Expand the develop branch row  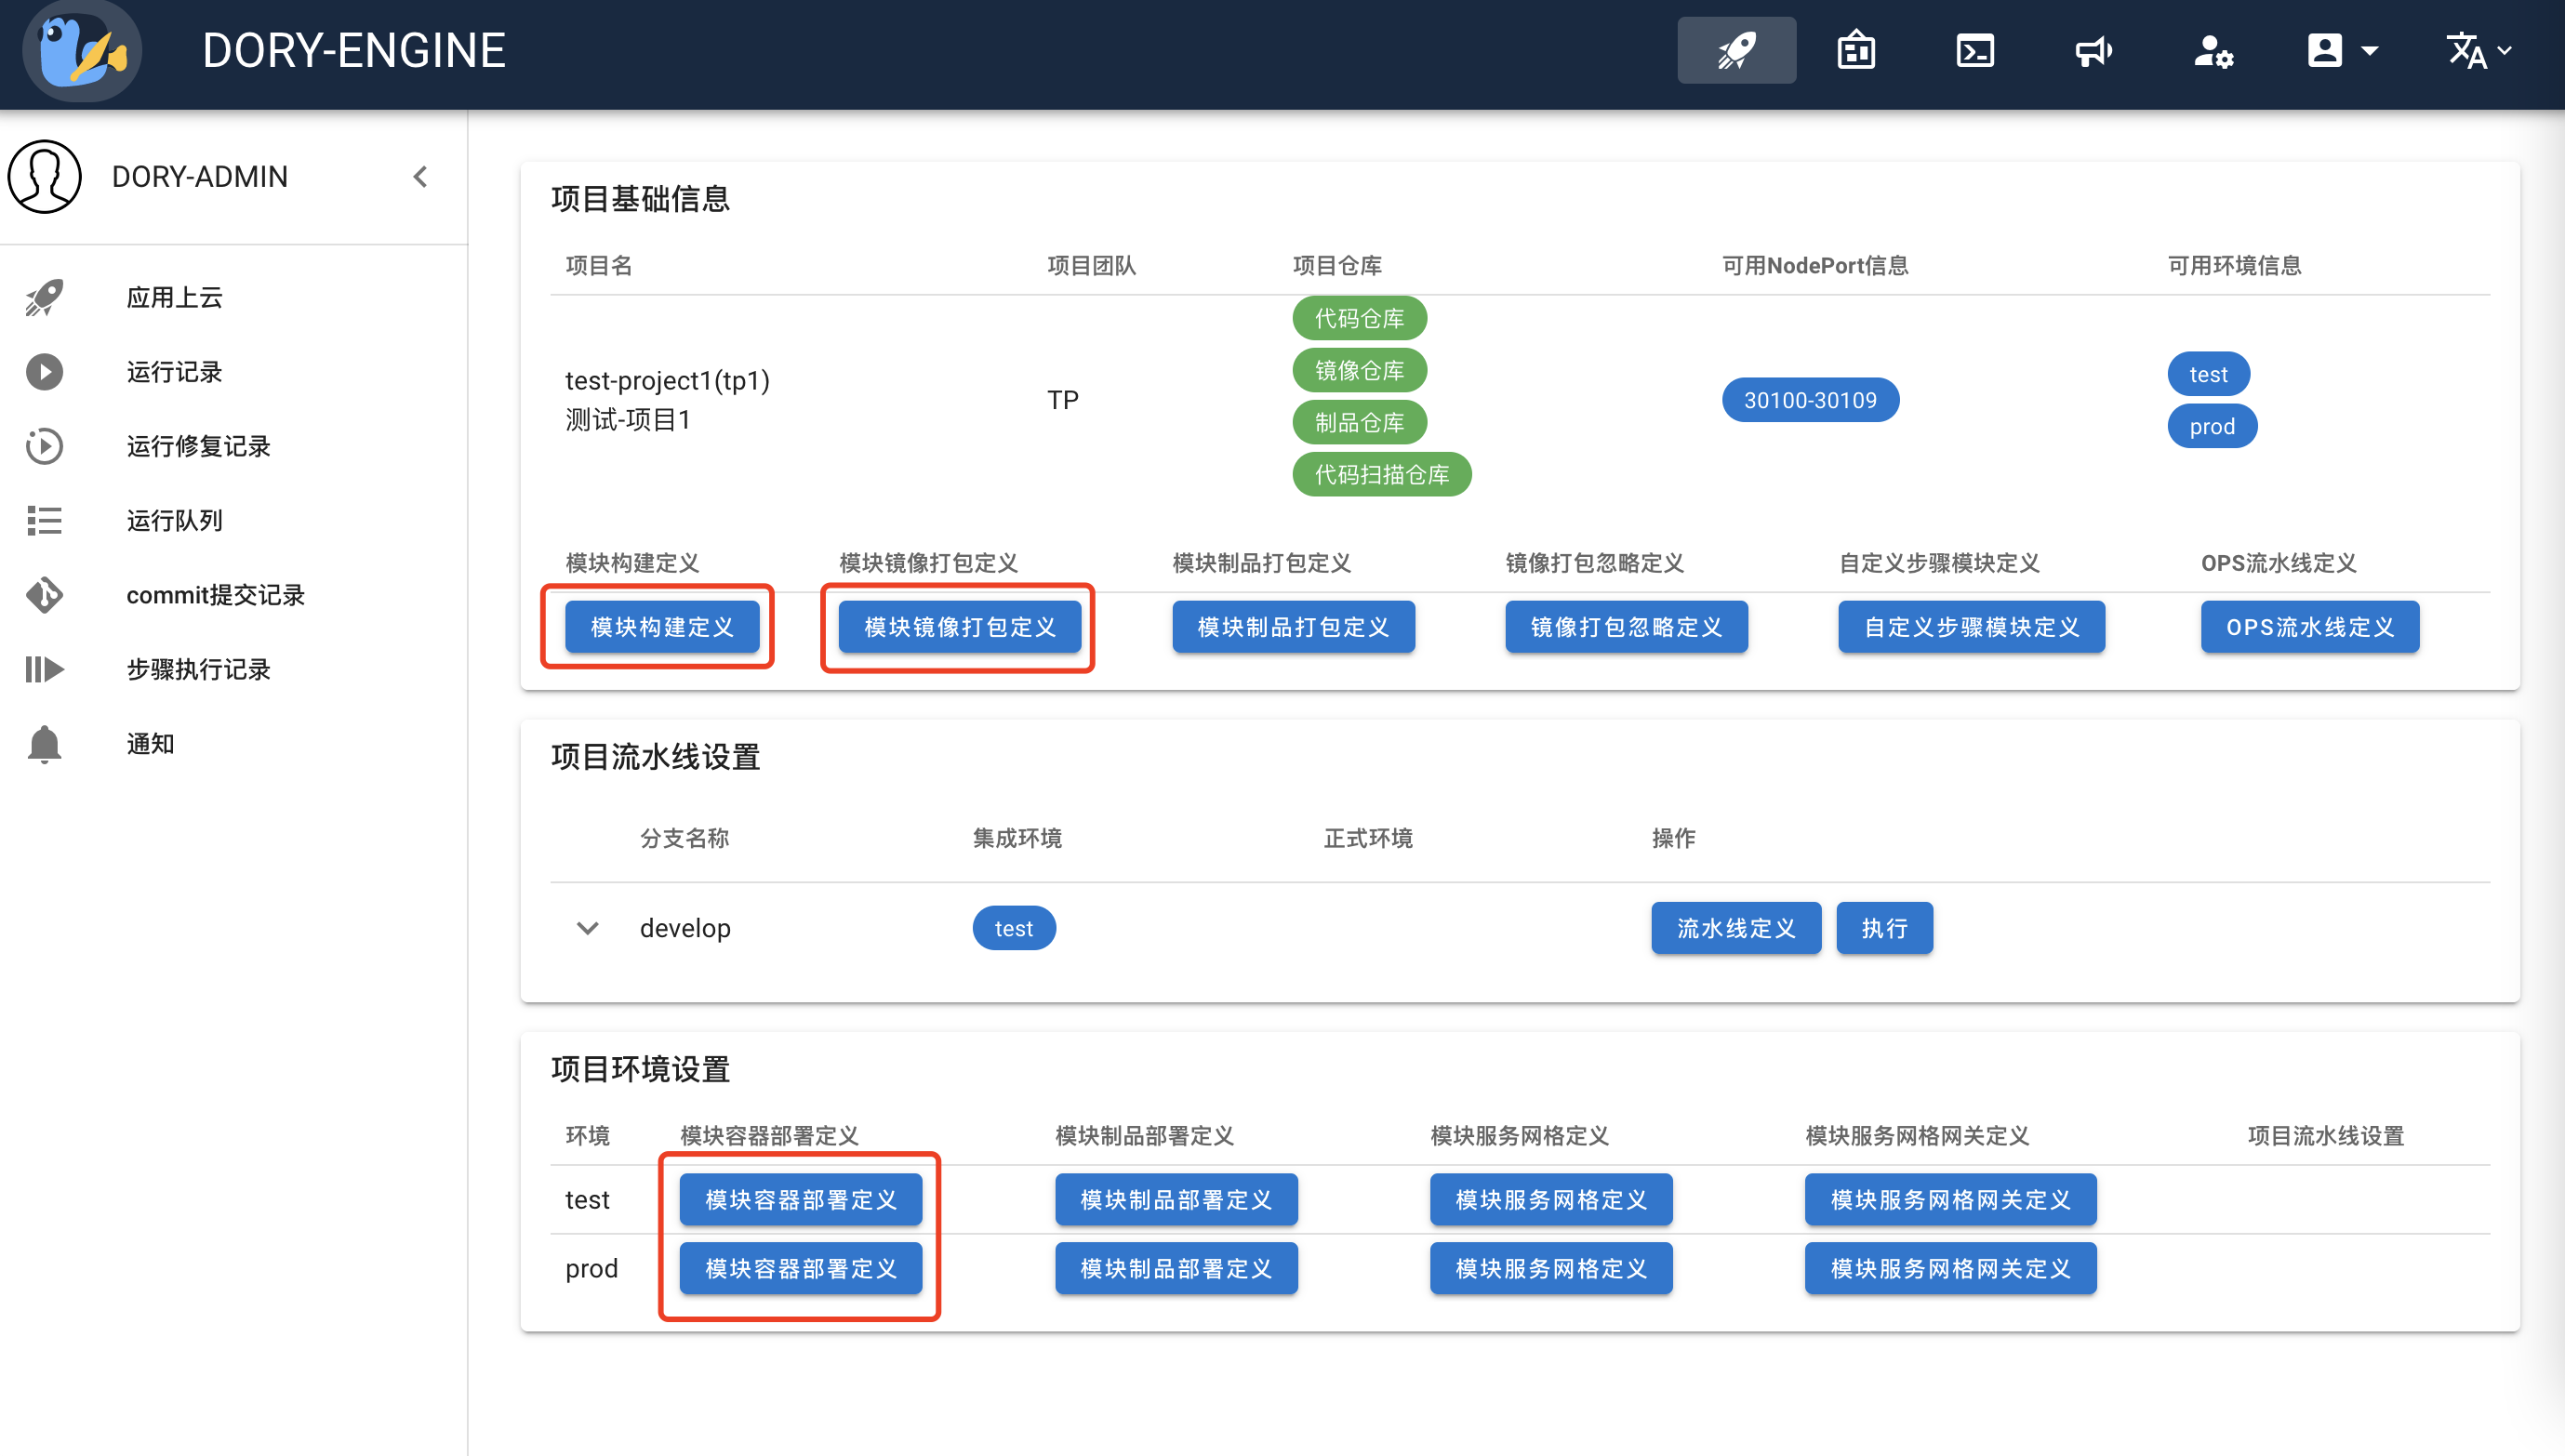tap(588, 928)
